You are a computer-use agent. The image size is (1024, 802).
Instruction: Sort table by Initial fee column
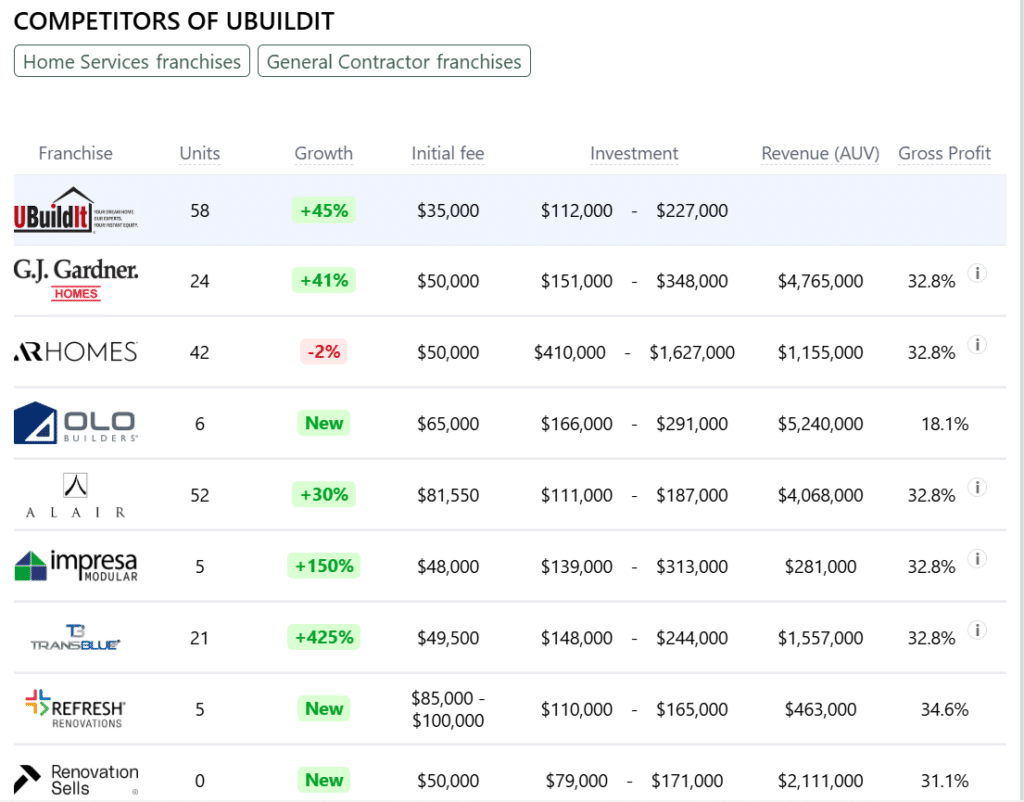pyautogui.click(x=448, y=153)
